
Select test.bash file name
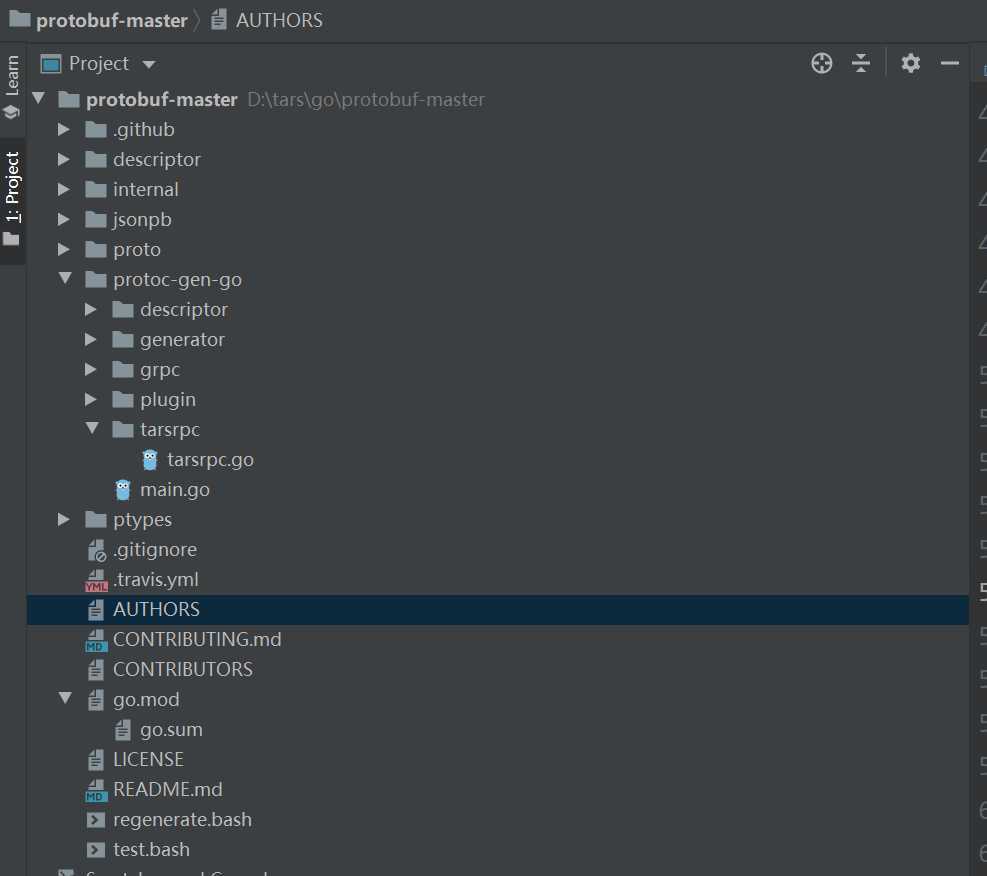tap(151, 850)
